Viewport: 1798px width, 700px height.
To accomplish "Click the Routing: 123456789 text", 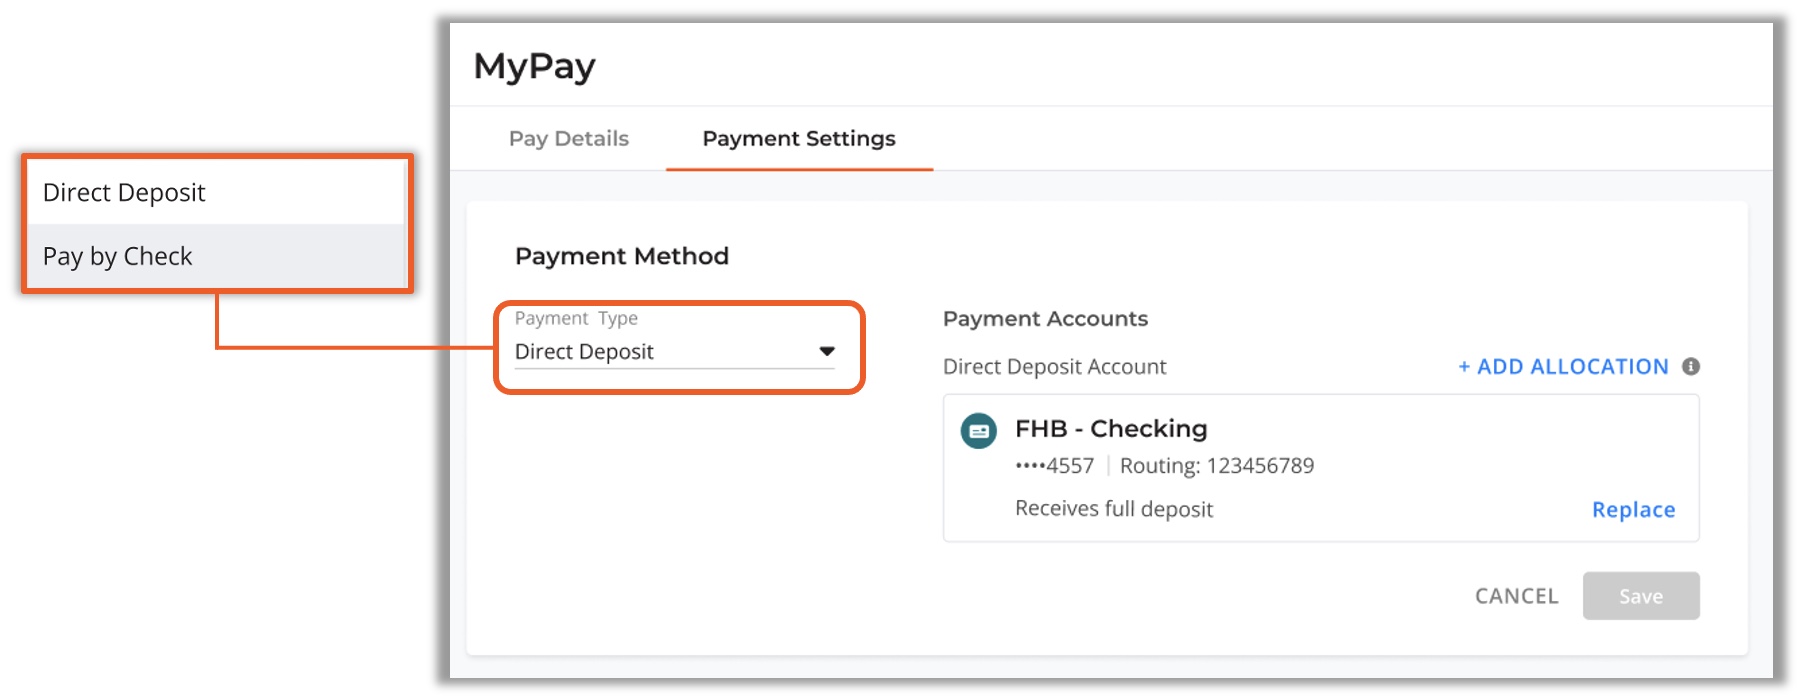I will pos(1216,466).
